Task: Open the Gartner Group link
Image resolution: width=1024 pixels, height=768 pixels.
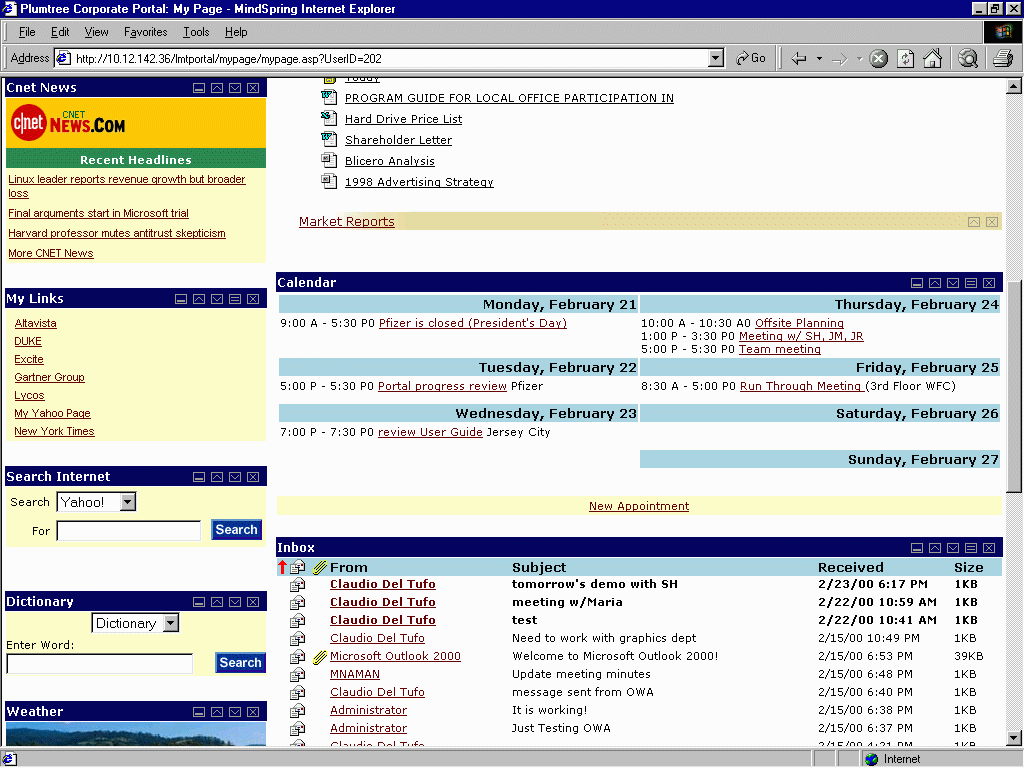Action: 50,377
